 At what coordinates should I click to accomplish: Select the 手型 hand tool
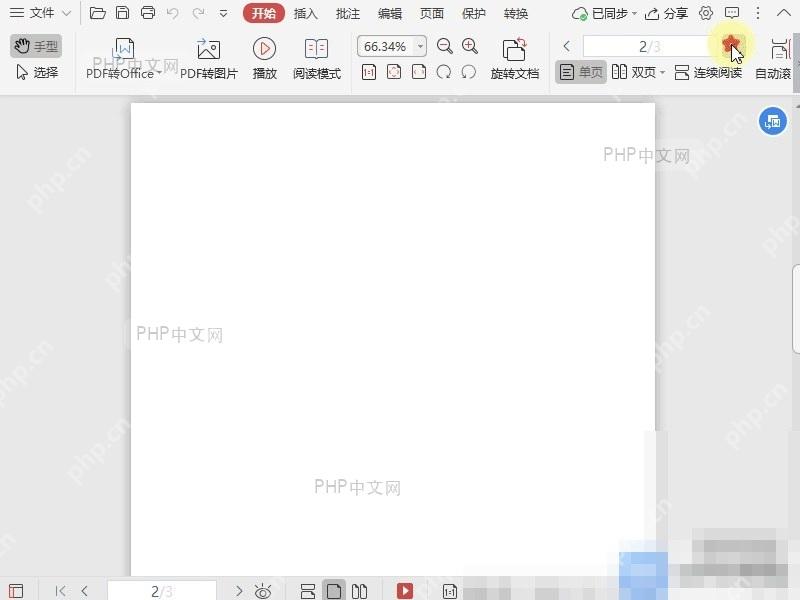(36, 46)
